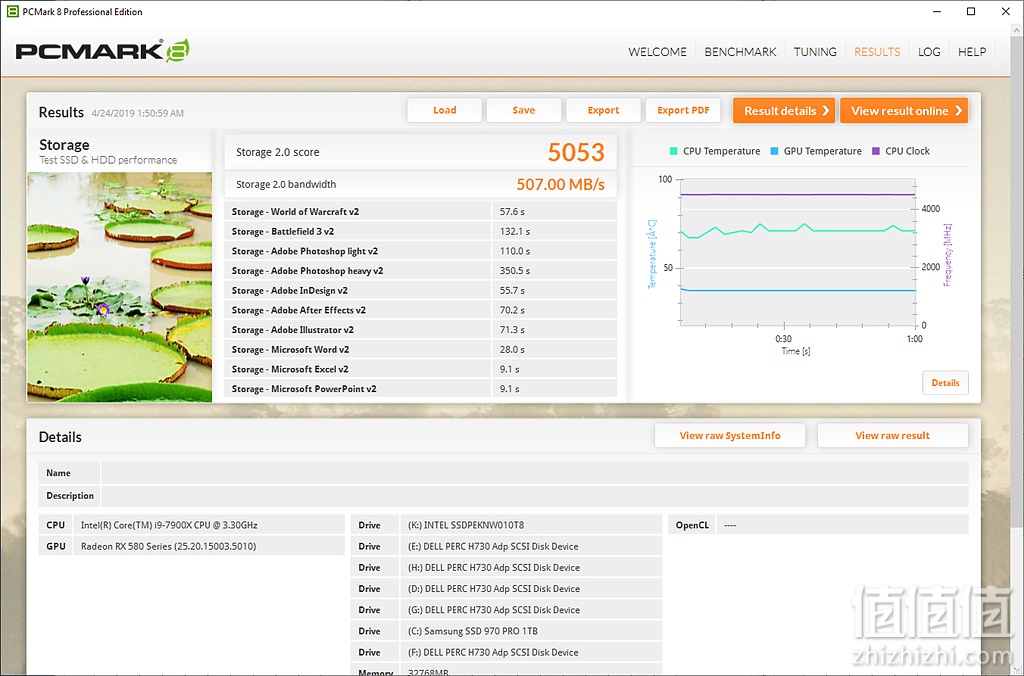Click View raw SystemInfo

coord(730,436)
